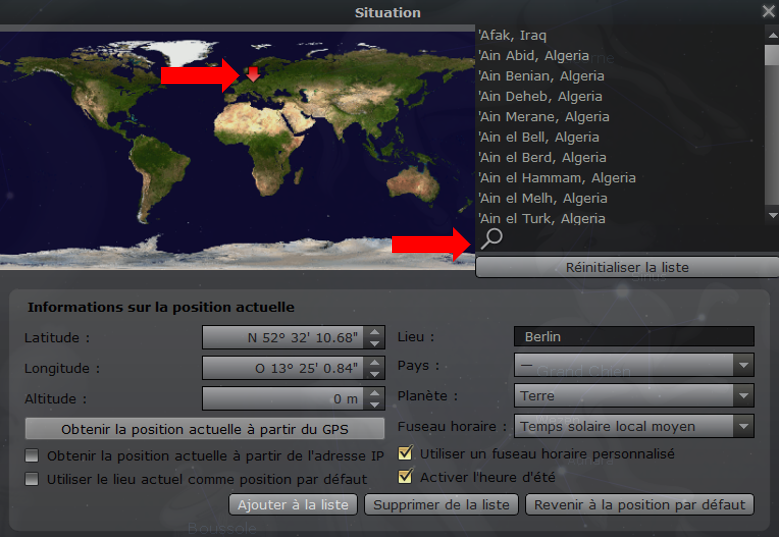The width and height of the screenshot is (780, 537).
Task: Select ''Ain el Turk, Algeria' in the list
Action: tap(542, 219)
